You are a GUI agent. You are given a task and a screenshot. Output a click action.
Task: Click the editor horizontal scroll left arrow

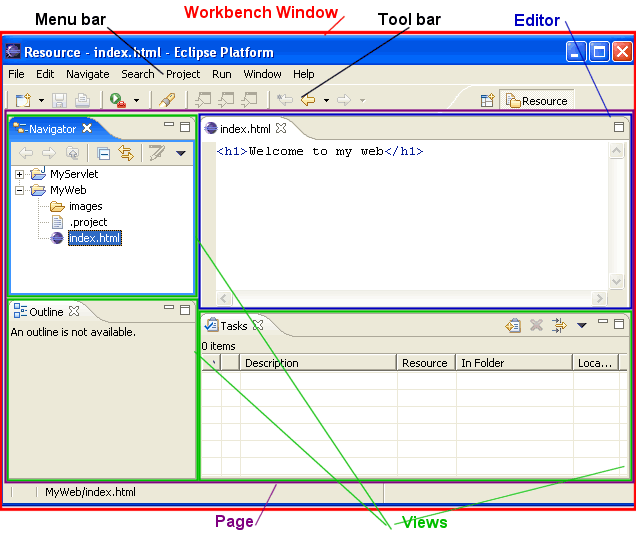224,298
